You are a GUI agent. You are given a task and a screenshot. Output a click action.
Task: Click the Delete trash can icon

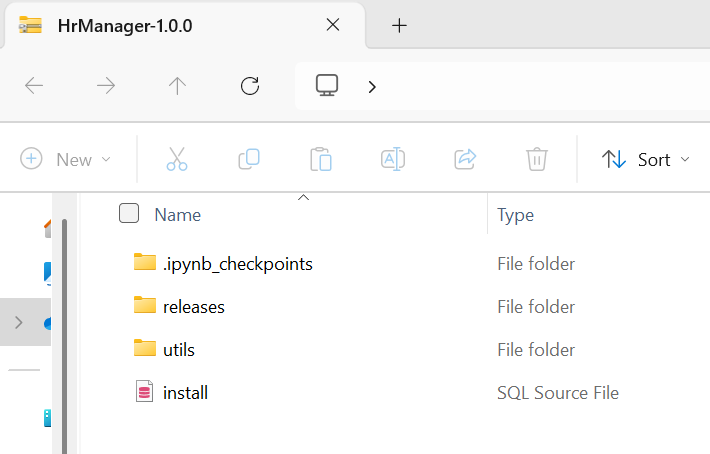coord(537,159)
